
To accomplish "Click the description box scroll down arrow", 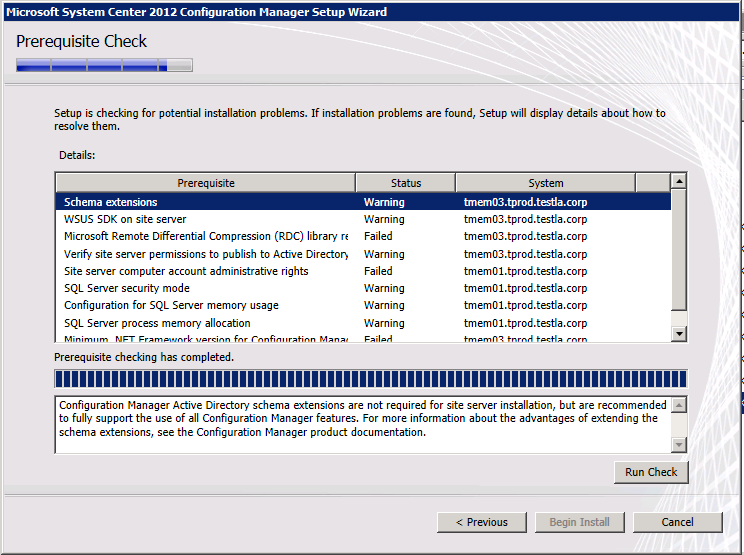I will tap(679, 445).
